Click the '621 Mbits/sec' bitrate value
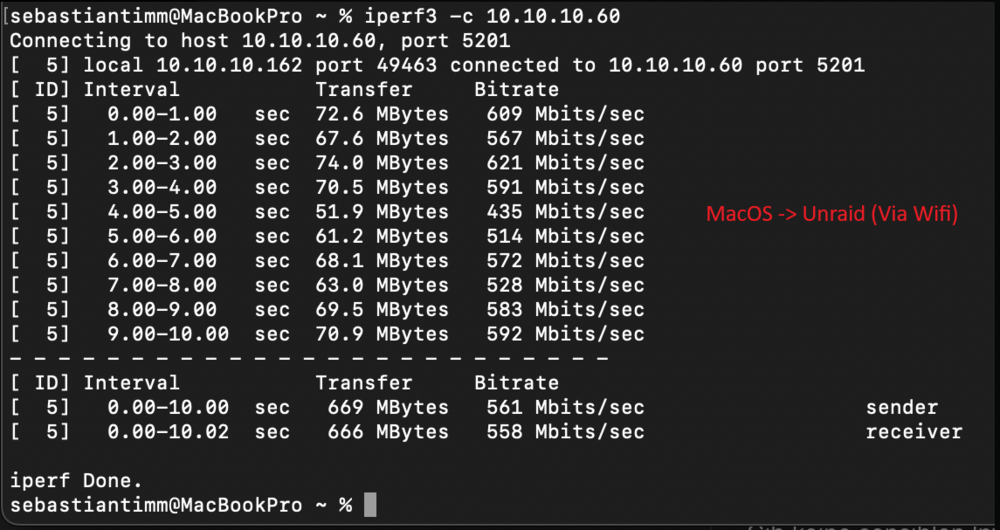 [565, 163]
